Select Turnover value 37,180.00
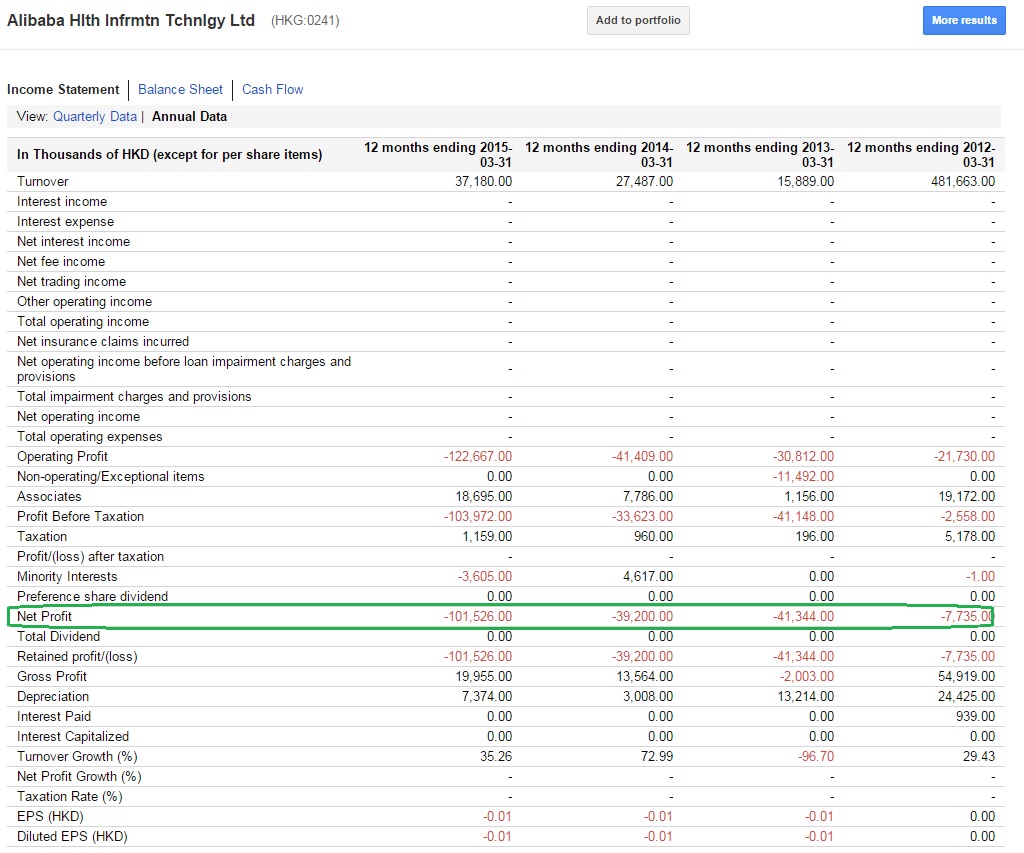1024x853 pixels. pos(483,182)
